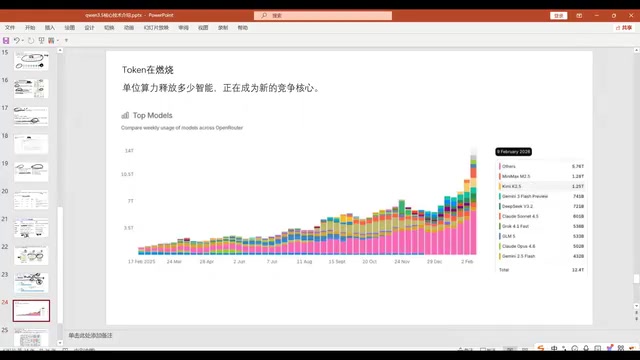Click the 'Claude Opus 4.6' legend row
This screenshot has width=640, height=360.
[541, 246]
